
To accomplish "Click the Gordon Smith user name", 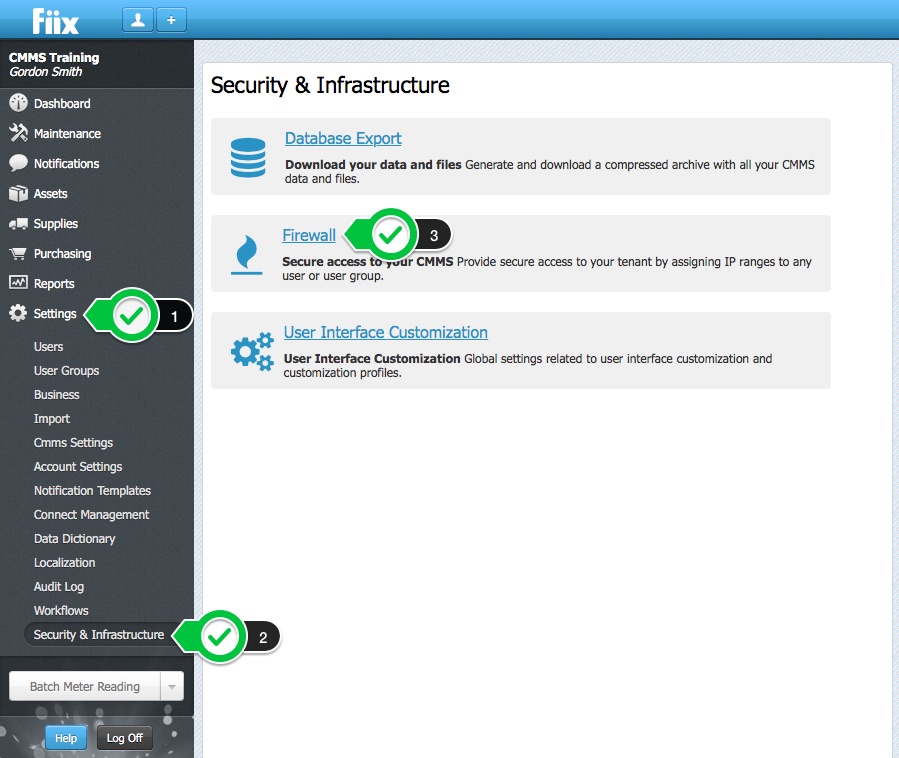I will click(x=46, y=72).
